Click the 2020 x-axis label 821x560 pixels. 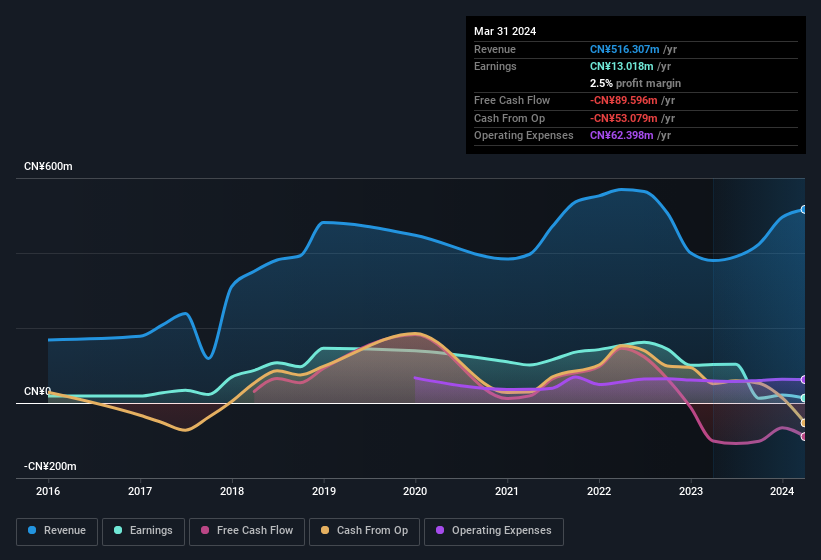point(415,491)
